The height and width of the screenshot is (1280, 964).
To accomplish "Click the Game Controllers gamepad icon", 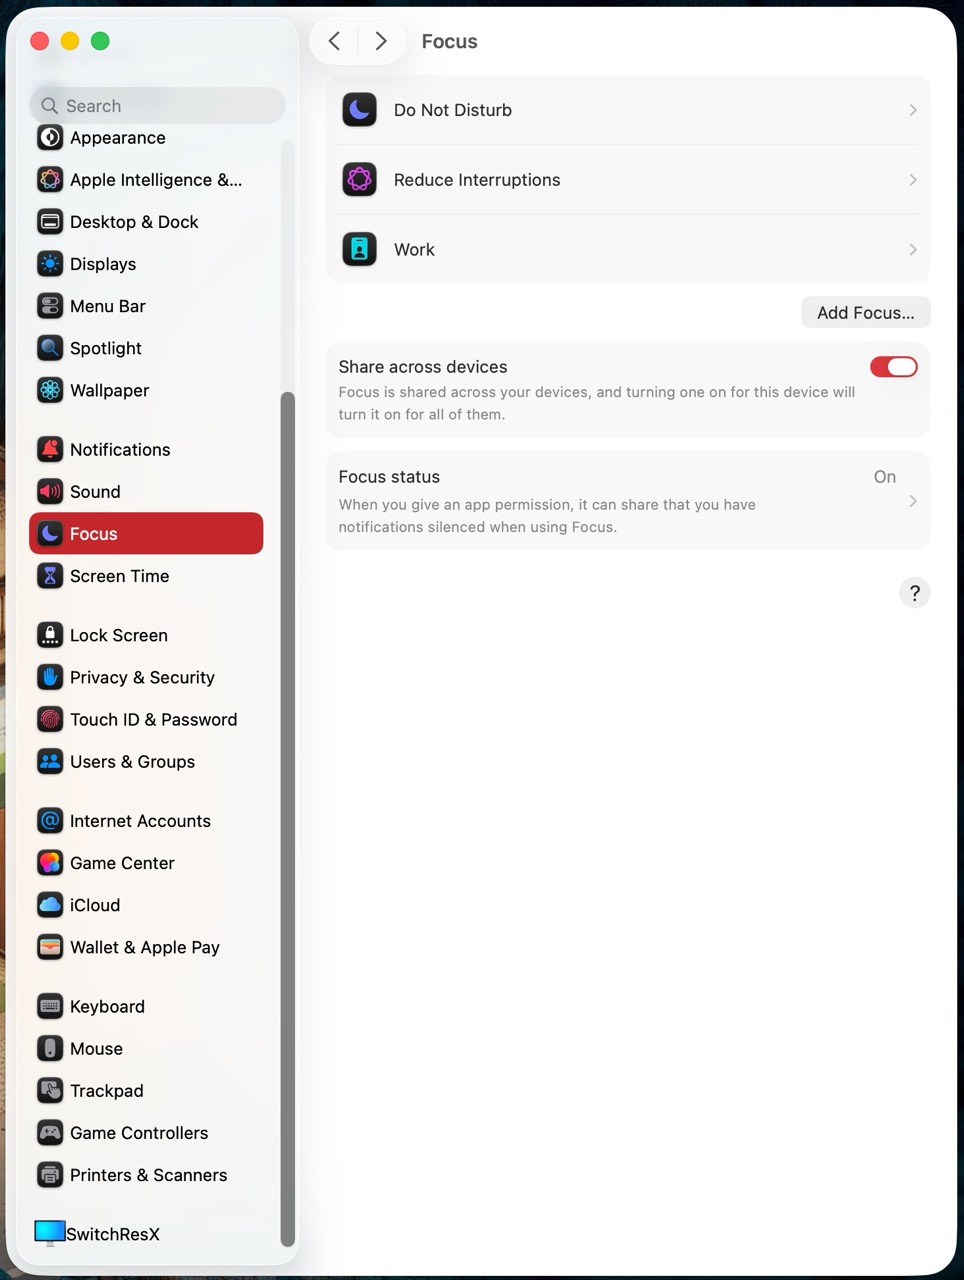I will (x=50, y=1133).
